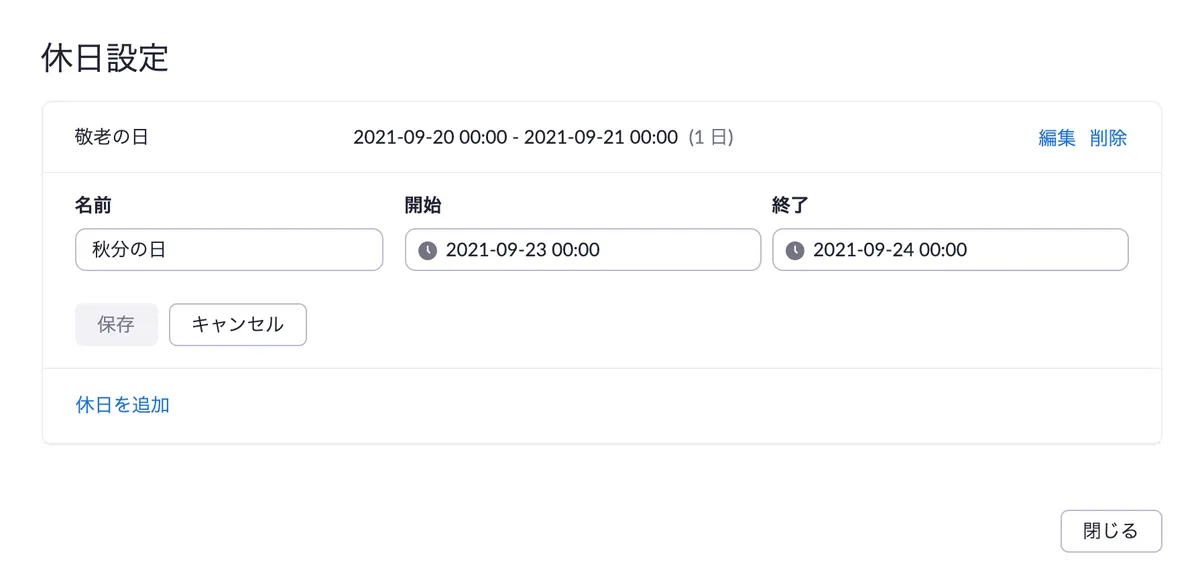Delete 敬老の日 using the 削除 link
The height and width of the screenshot is (577, 1200).
point(1108,138)
